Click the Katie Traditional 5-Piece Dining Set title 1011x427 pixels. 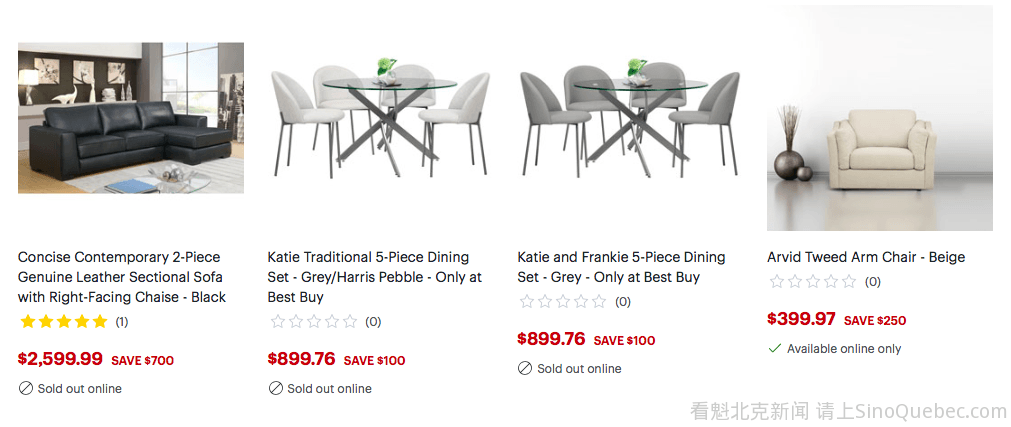click(x=374, y=277)
